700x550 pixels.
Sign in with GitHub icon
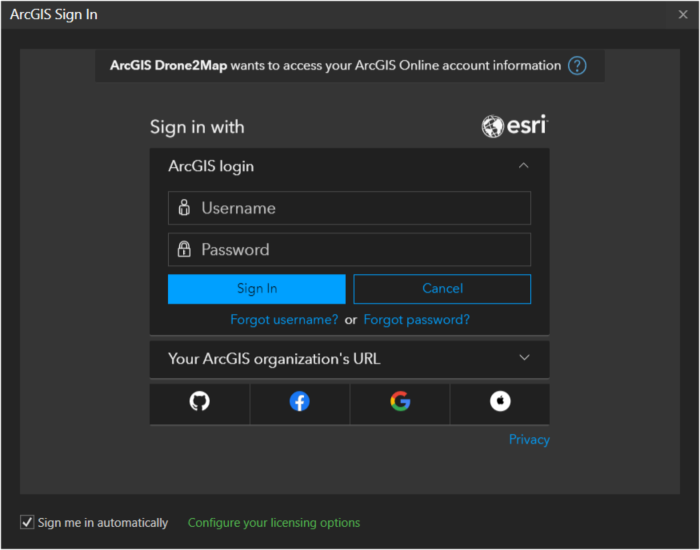tap(199, 401)
